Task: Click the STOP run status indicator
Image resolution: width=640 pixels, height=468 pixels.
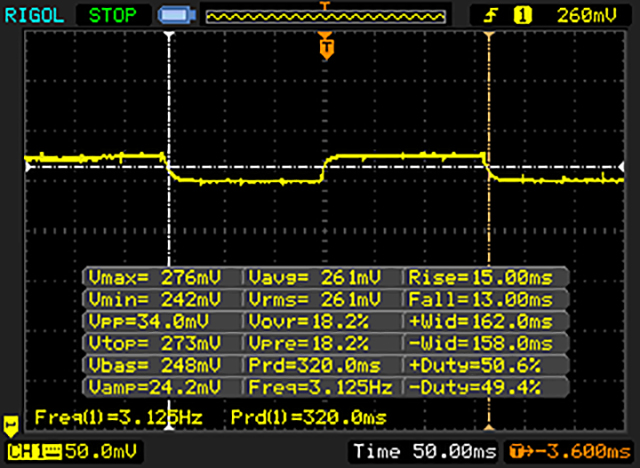Action: (x=112, y=16)
